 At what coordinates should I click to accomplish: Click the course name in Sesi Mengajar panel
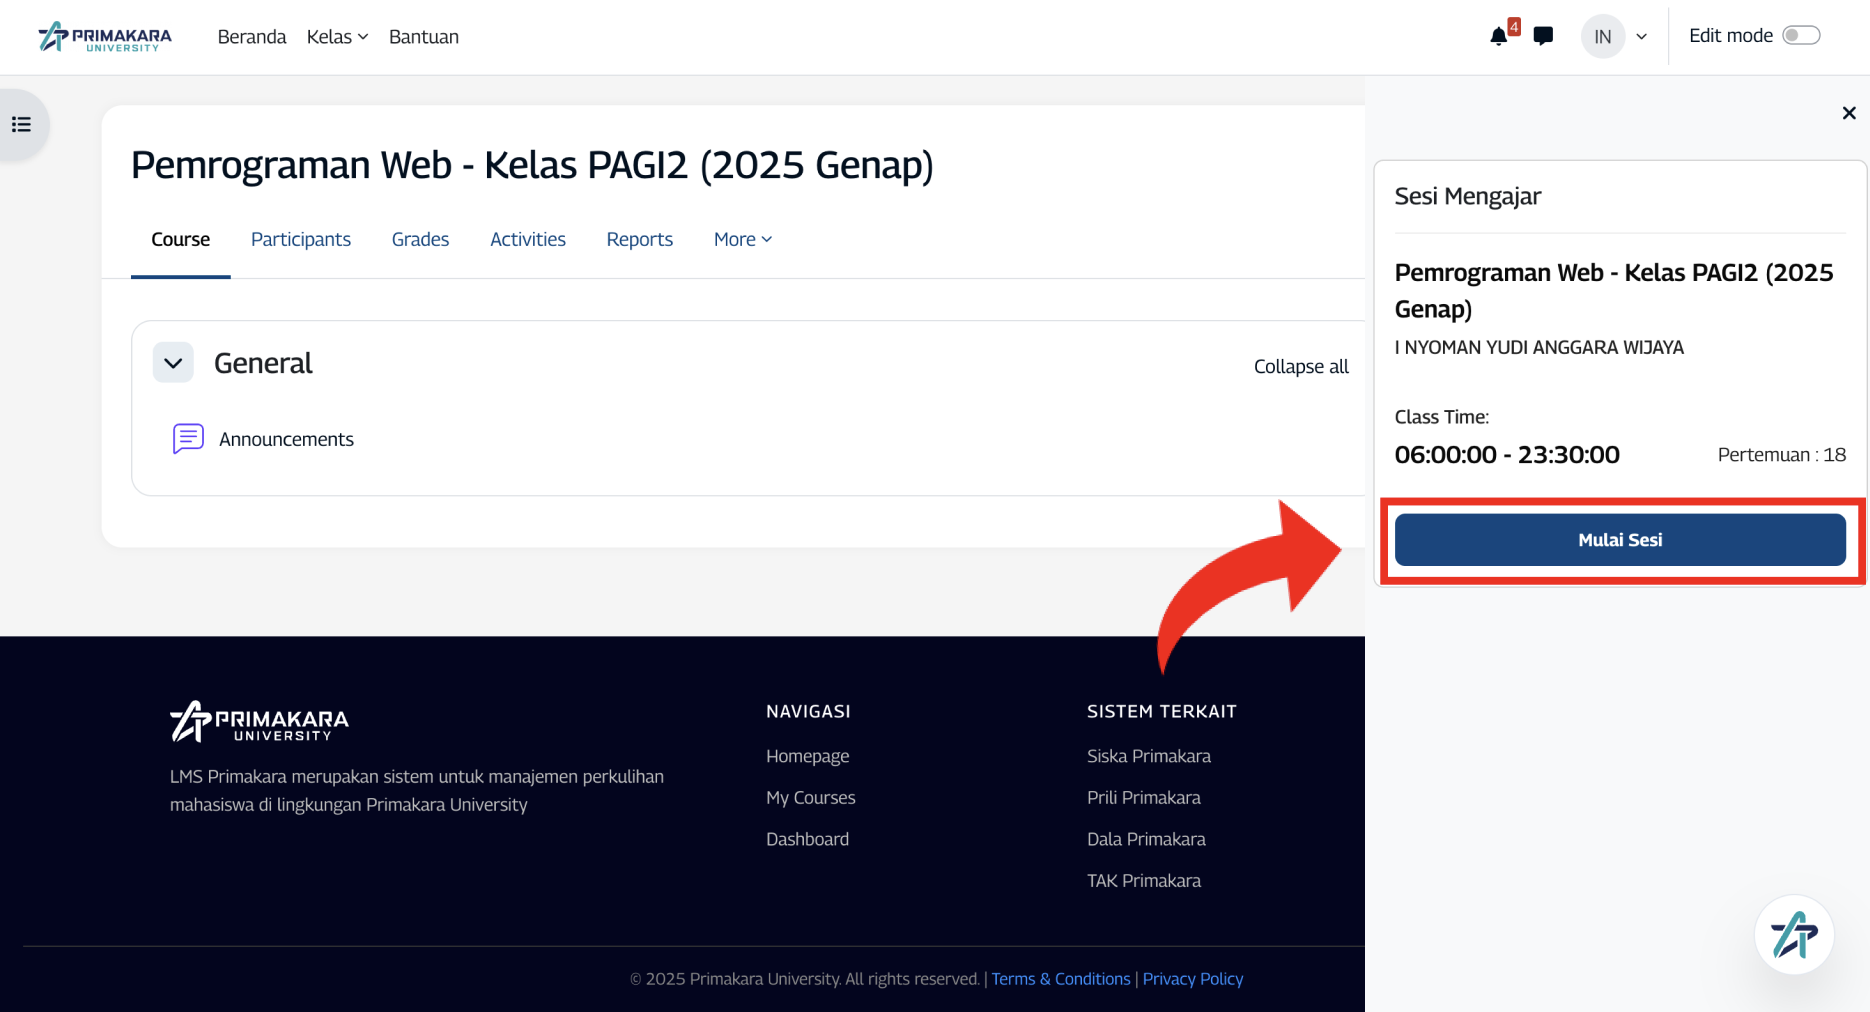pyautogui.click(x=1614, y=291)
